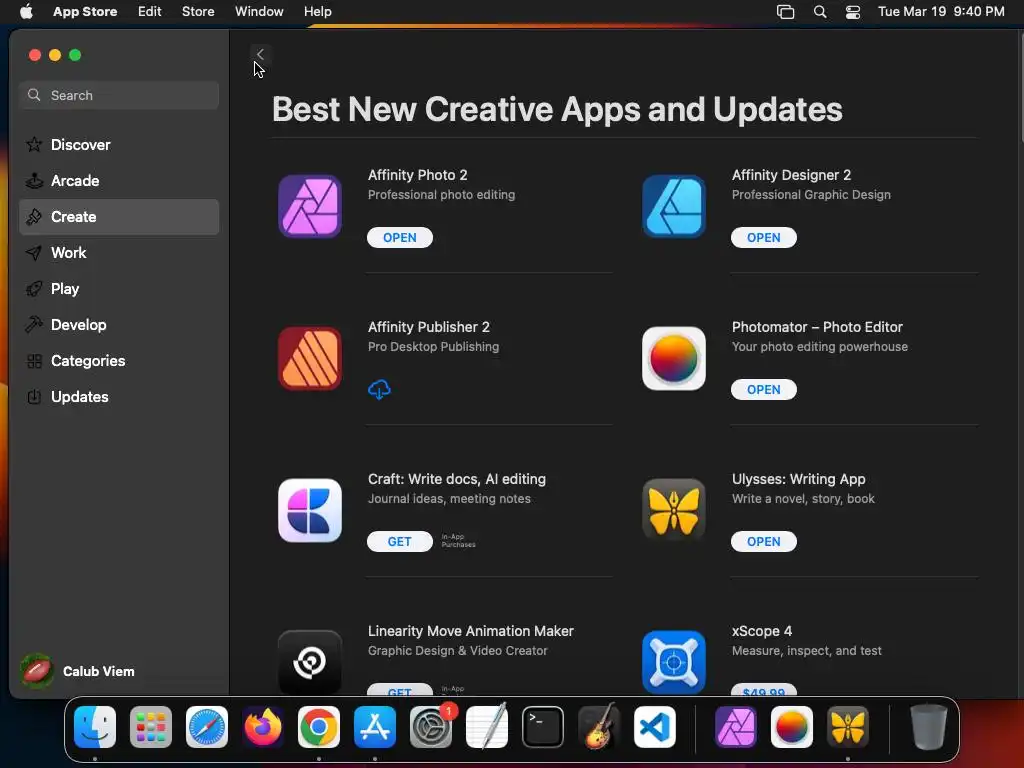Open Ulysses from the Dock
Screen dimensions: 1024x768
tap(848, 727)
